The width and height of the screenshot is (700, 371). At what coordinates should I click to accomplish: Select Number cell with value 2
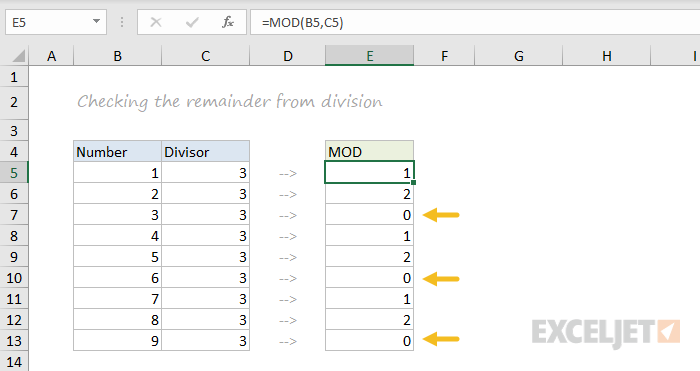117,194
